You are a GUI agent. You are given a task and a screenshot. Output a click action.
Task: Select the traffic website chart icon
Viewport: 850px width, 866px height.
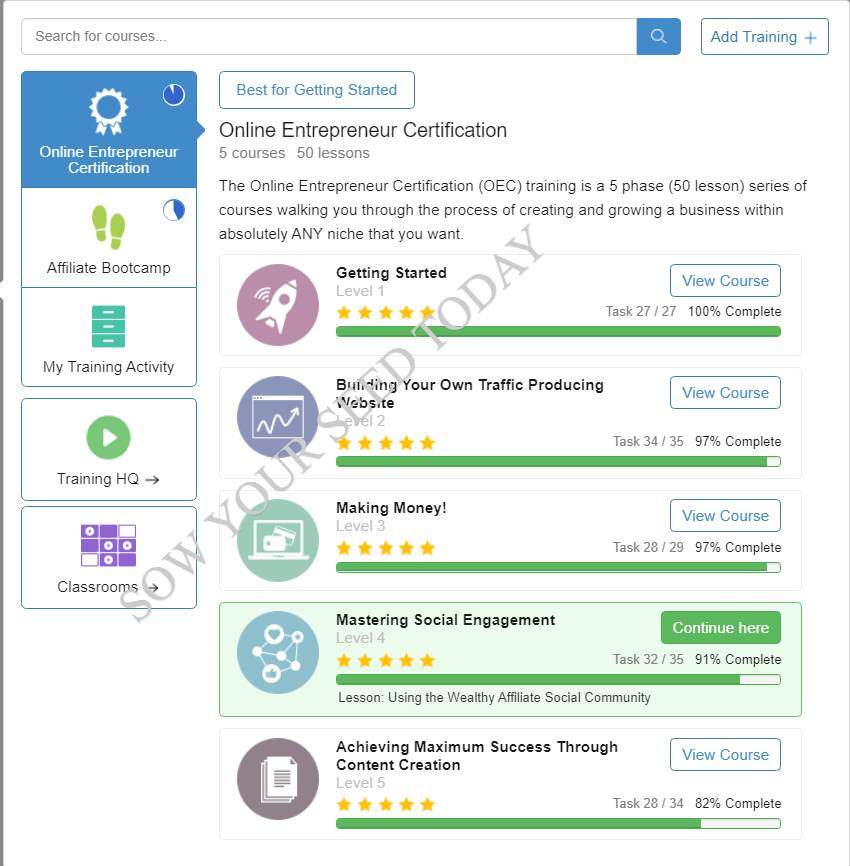pos(278,417)
